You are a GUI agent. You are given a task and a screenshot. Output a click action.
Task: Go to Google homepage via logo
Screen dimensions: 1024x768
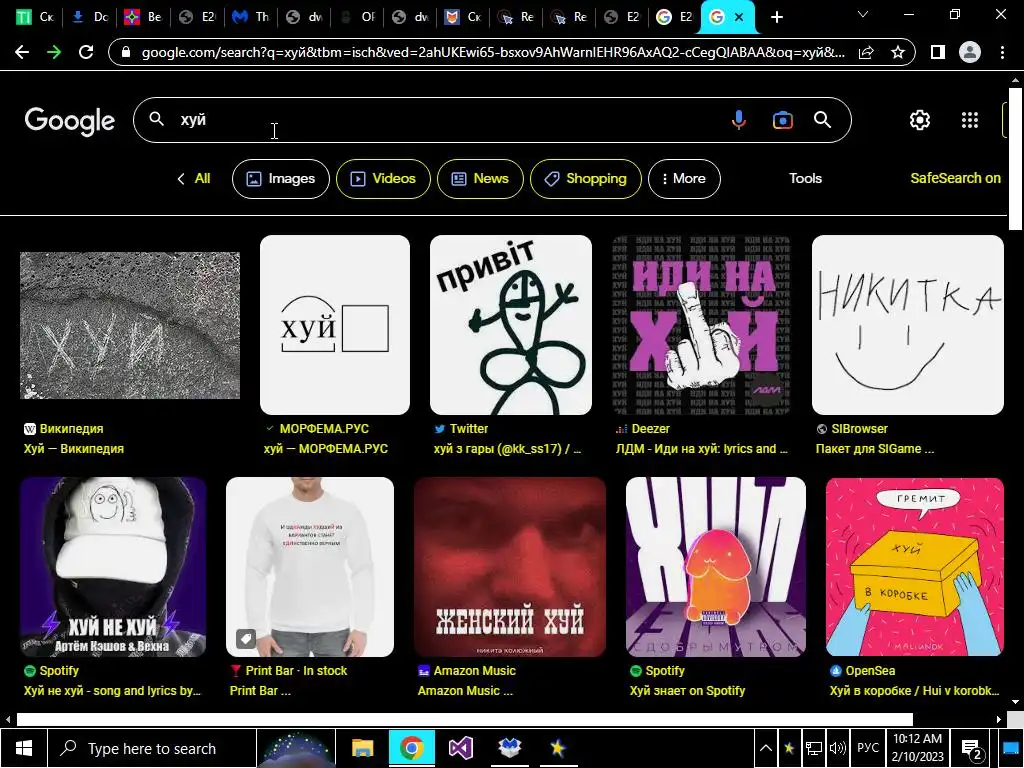[x=70, y=121]
